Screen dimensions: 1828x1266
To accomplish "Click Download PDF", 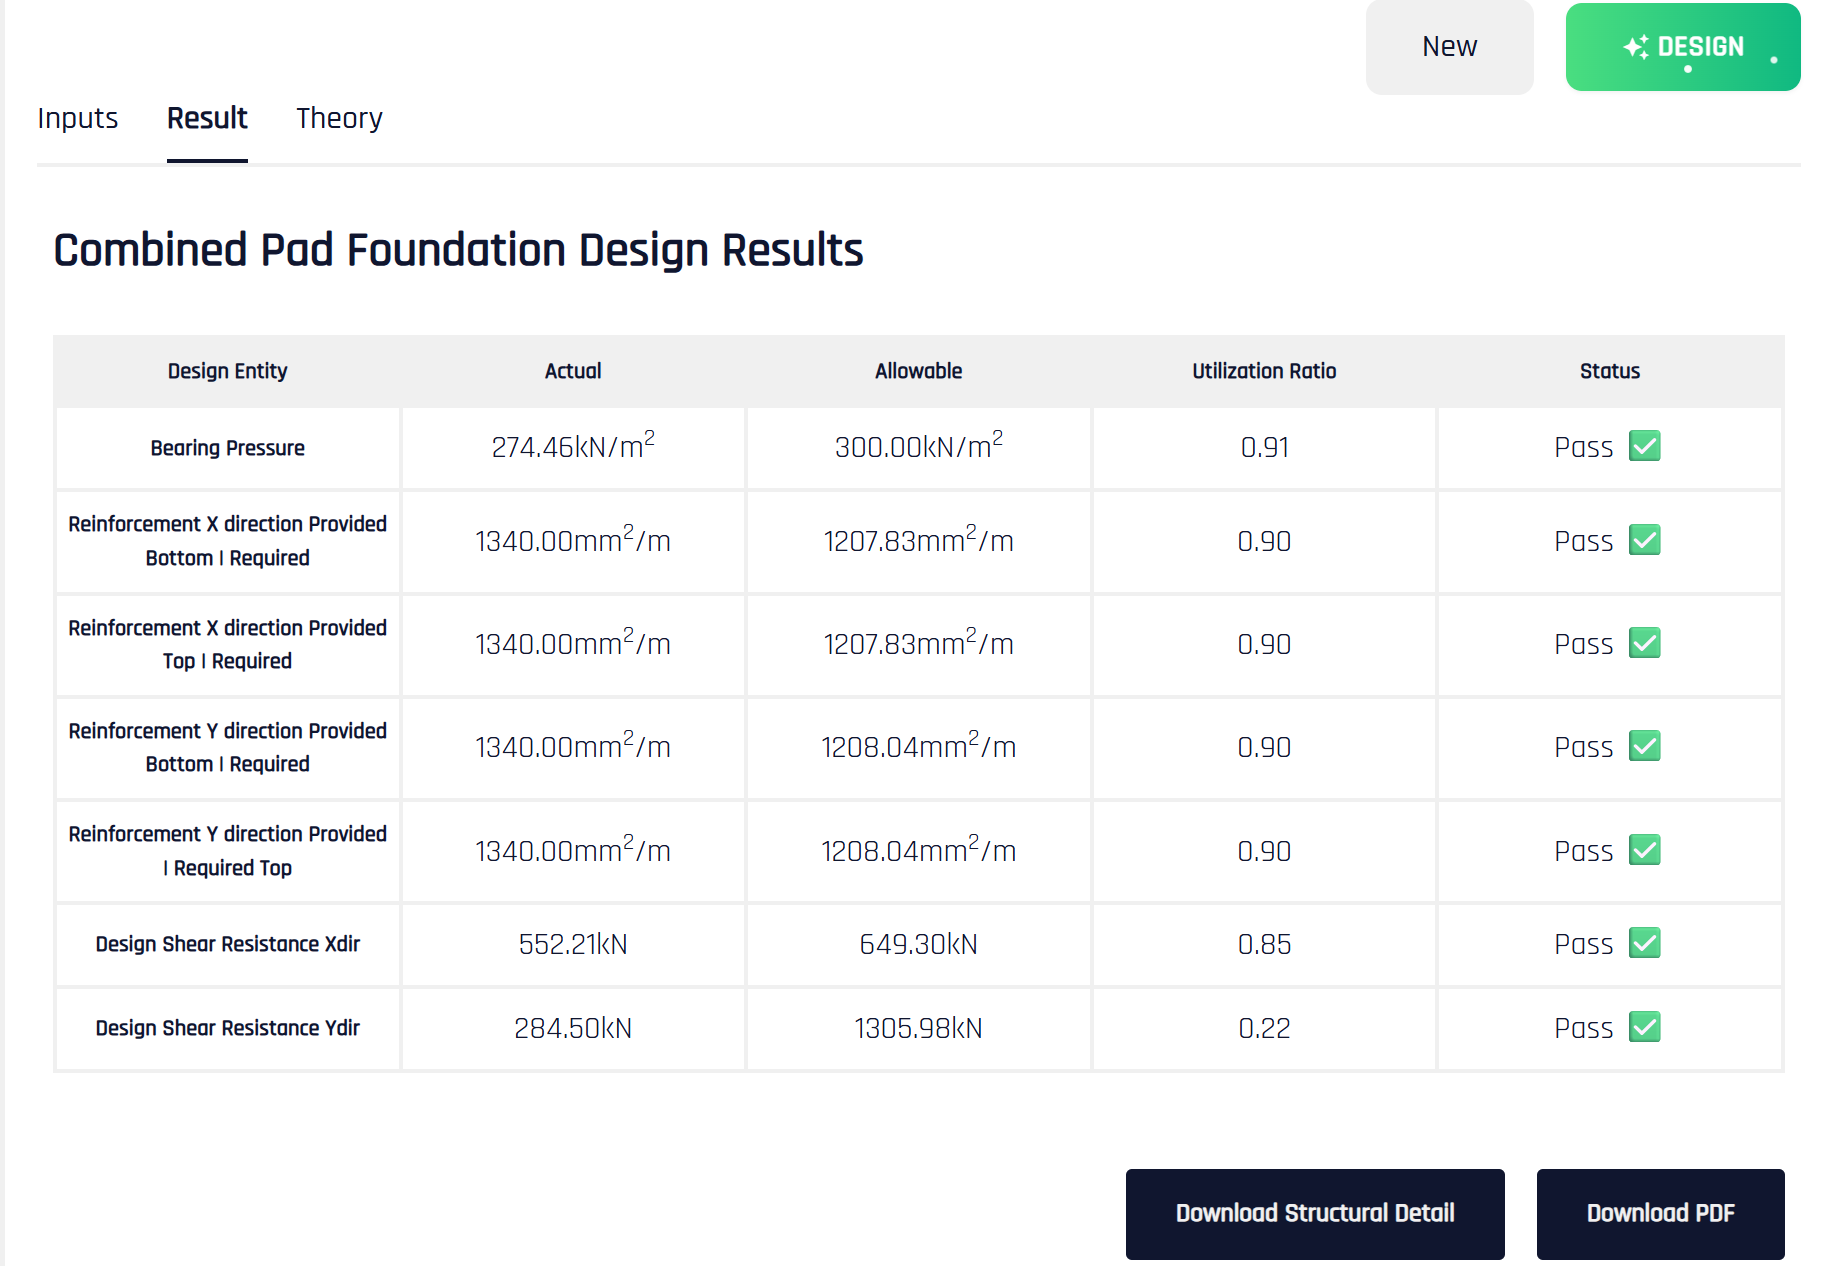I will click(1660, 1213).
